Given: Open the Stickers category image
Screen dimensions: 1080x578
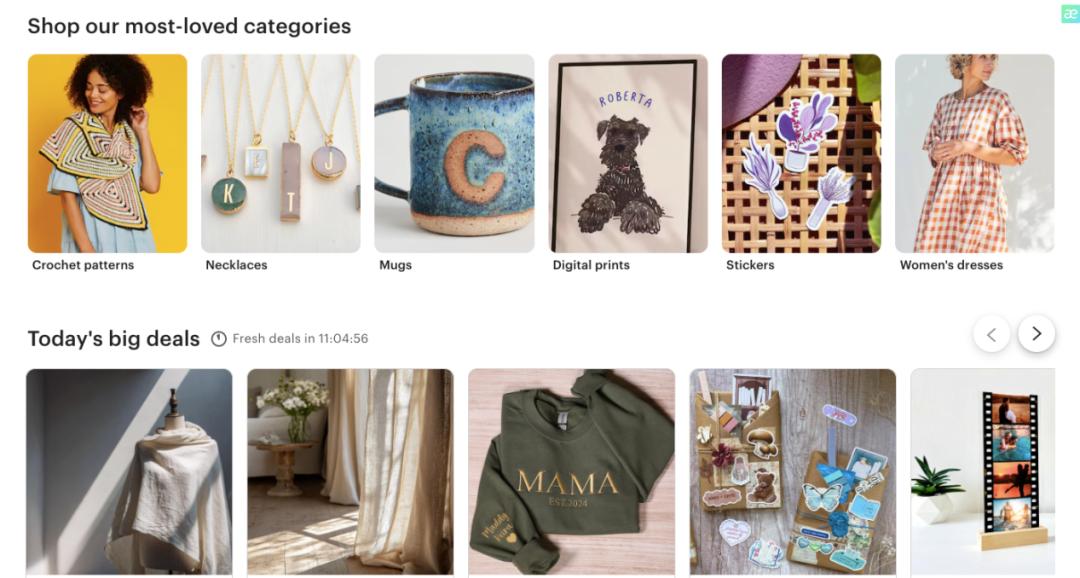Looking at the screenshot, I should pos(801,154).
